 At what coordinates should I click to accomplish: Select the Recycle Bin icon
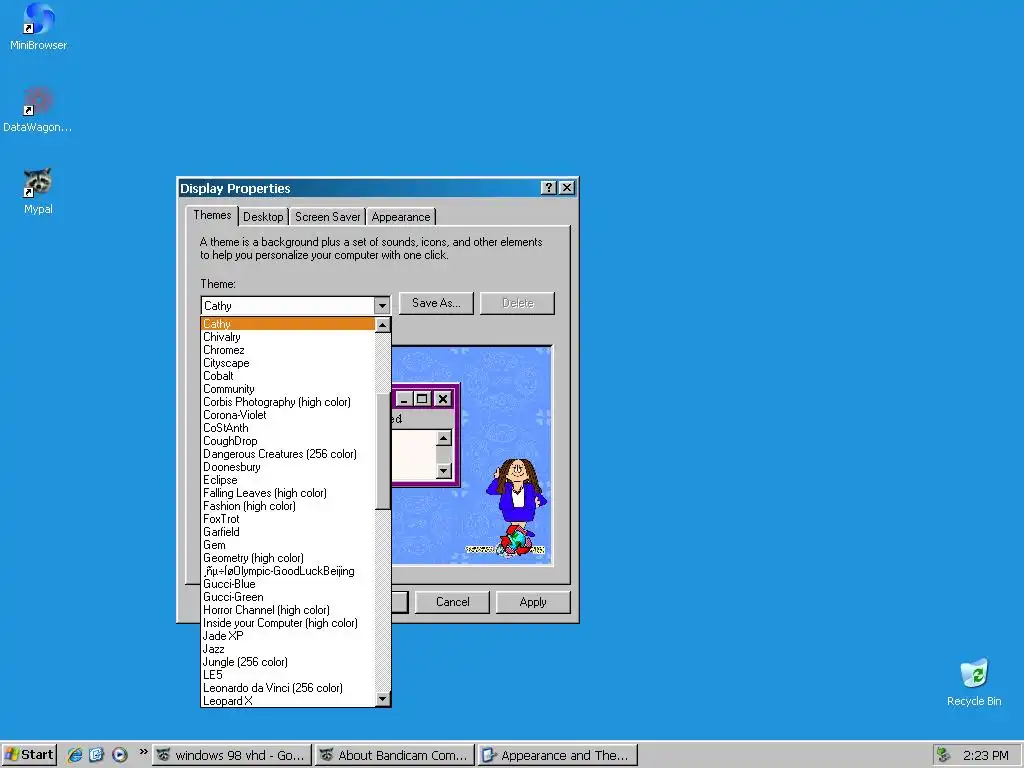point(974,682)
